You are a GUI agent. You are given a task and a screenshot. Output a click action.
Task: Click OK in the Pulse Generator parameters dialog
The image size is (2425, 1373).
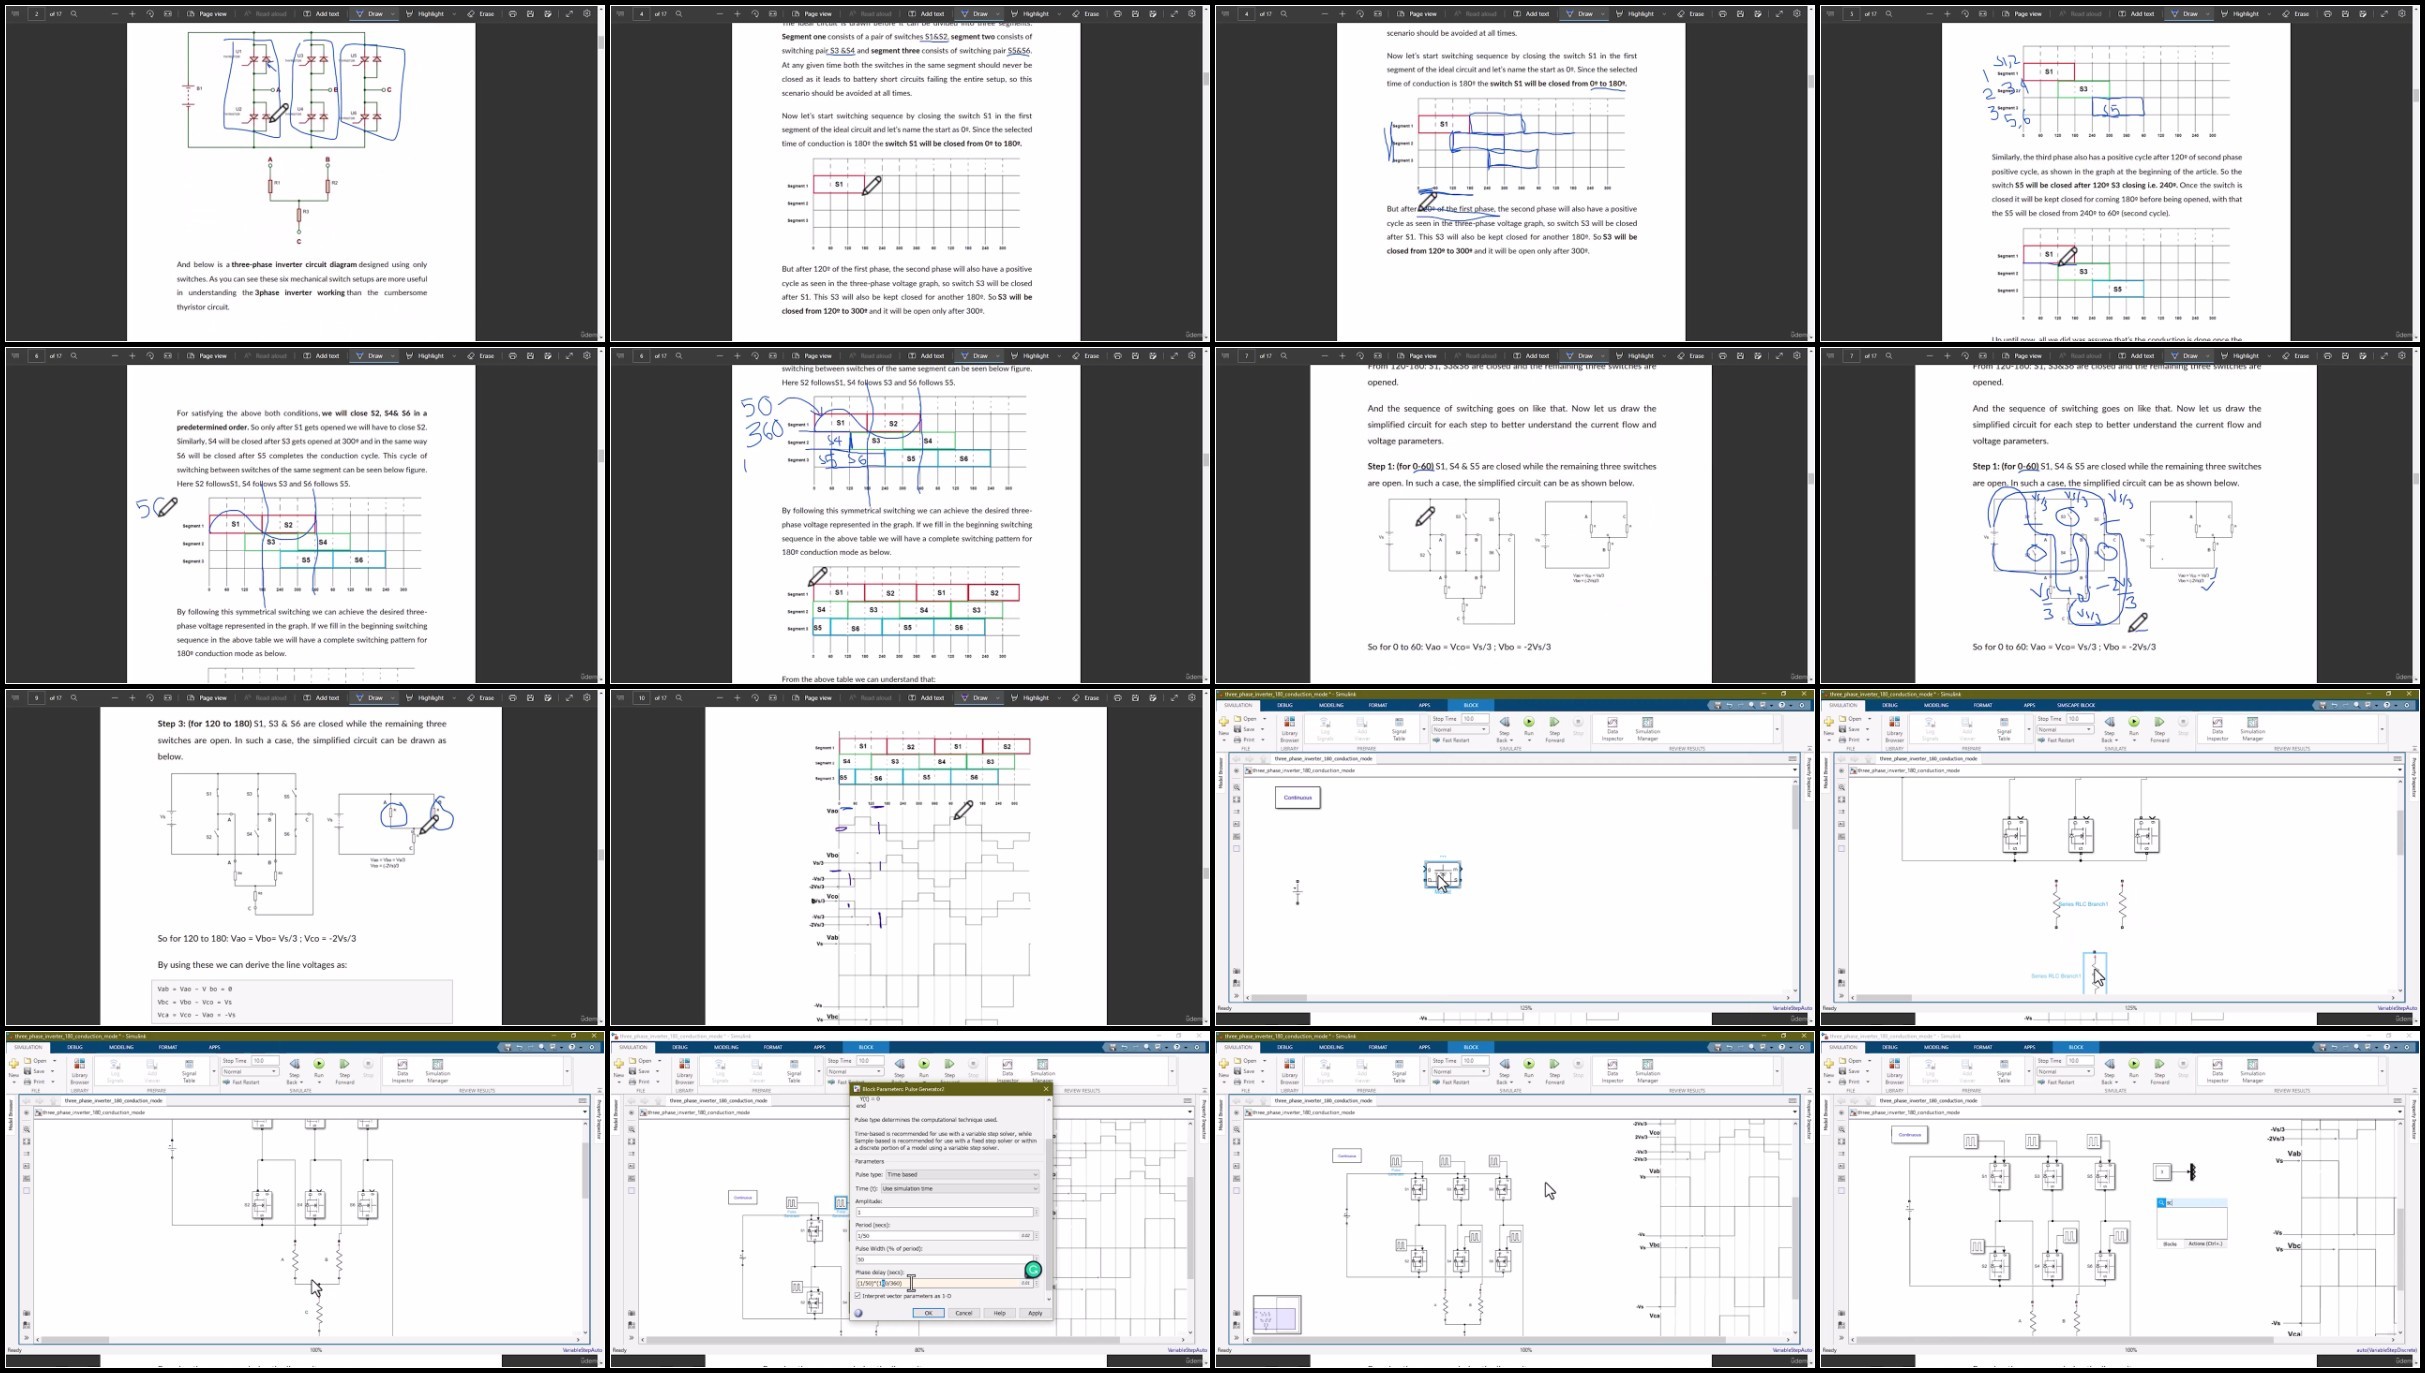pyautogui.click(x=928, y=1313)
